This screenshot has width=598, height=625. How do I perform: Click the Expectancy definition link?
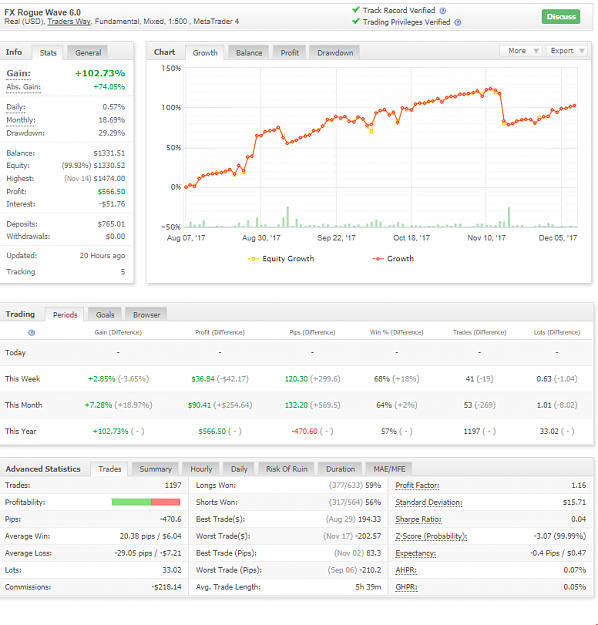click(x=415, y=553)
